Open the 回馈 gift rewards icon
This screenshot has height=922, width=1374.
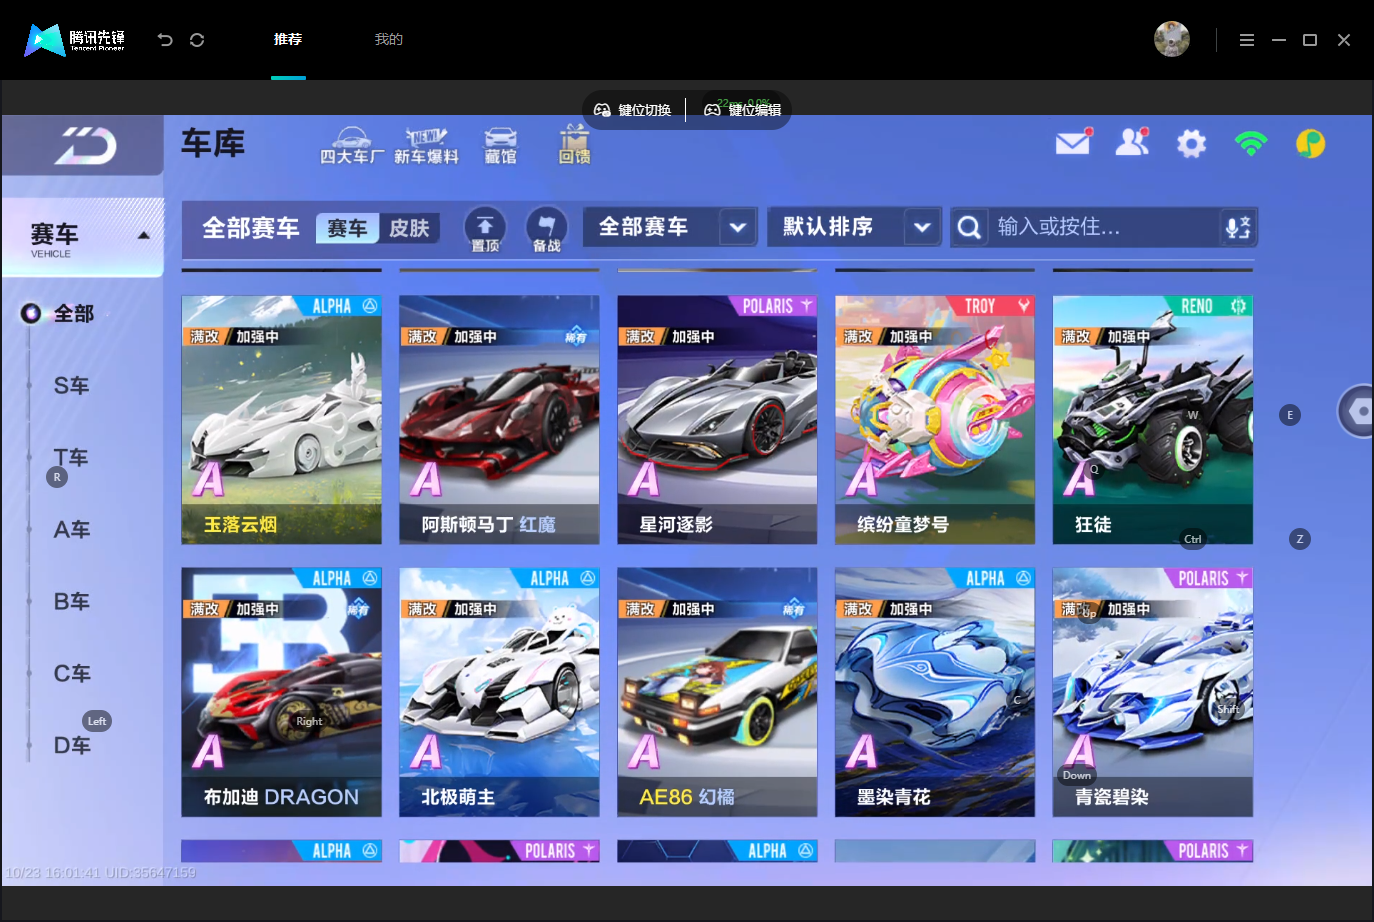click(574, 146)
